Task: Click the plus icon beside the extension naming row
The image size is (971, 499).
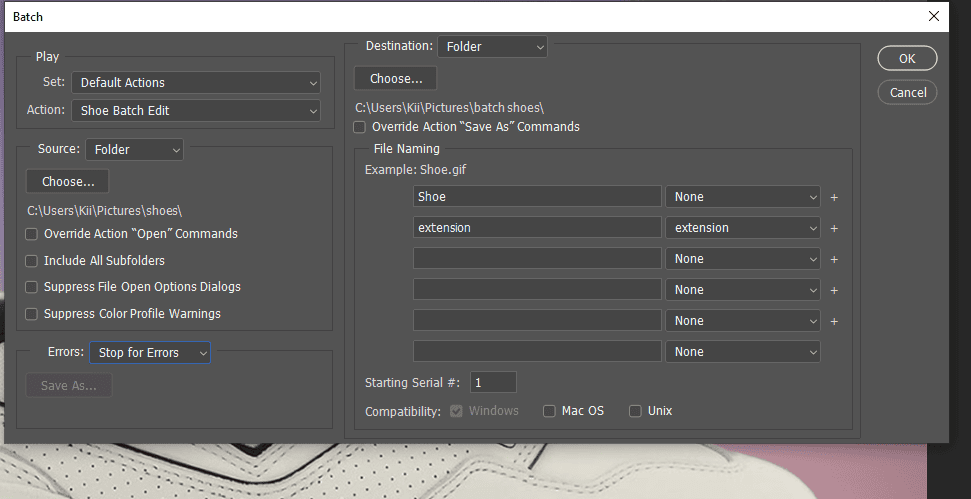Action: tap(834, 228)
